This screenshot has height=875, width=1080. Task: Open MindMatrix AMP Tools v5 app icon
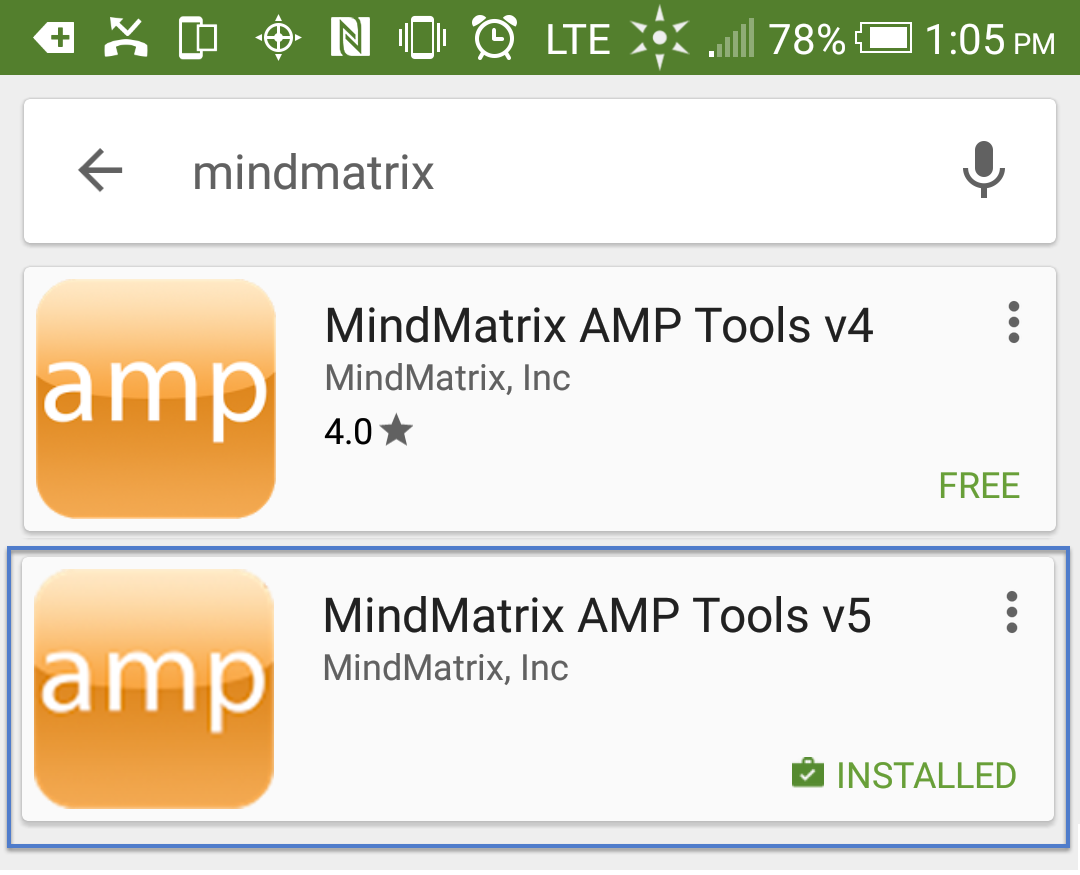point(154,688)
